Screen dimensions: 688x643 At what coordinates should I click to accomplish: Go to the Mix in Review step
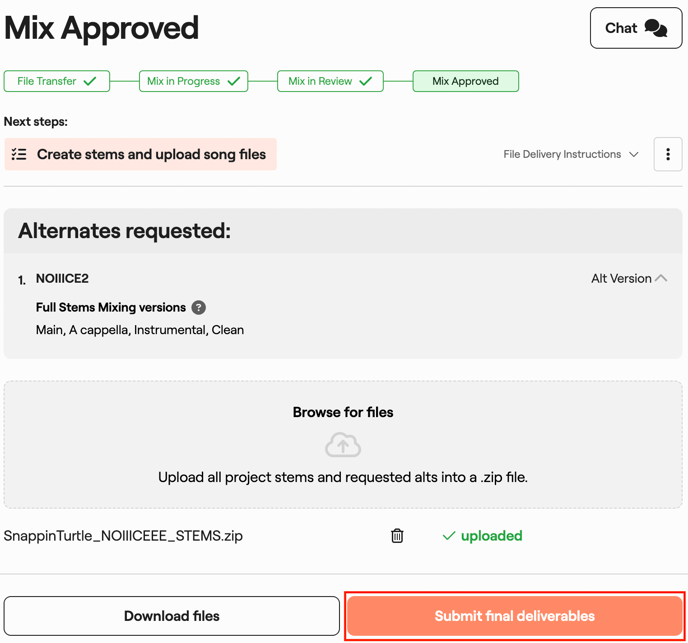pyautogui.click(x=330, y=81)
